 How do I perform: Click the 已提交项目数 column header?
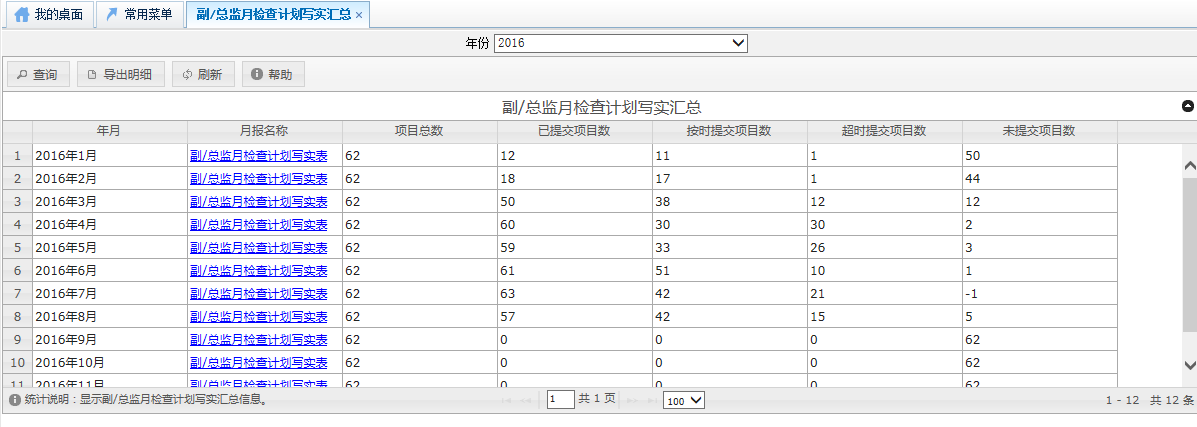[574, 131]
